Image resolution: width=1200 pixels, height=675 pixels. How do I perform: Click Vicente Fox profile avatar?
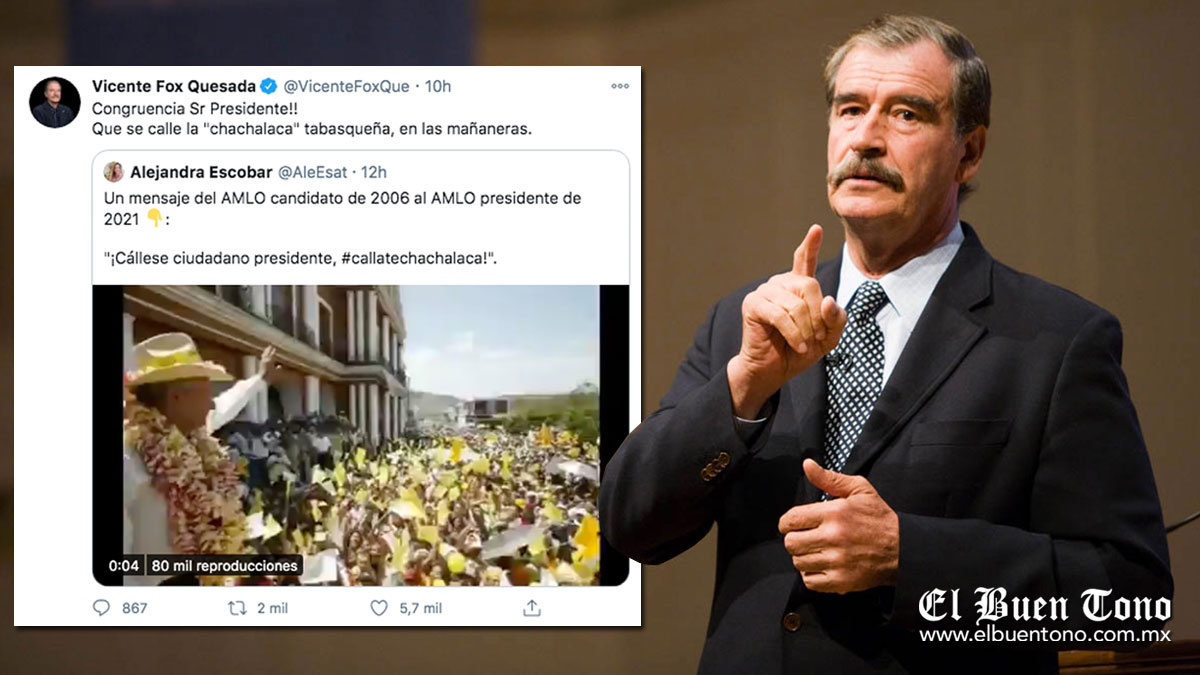(x=55, y=103)
